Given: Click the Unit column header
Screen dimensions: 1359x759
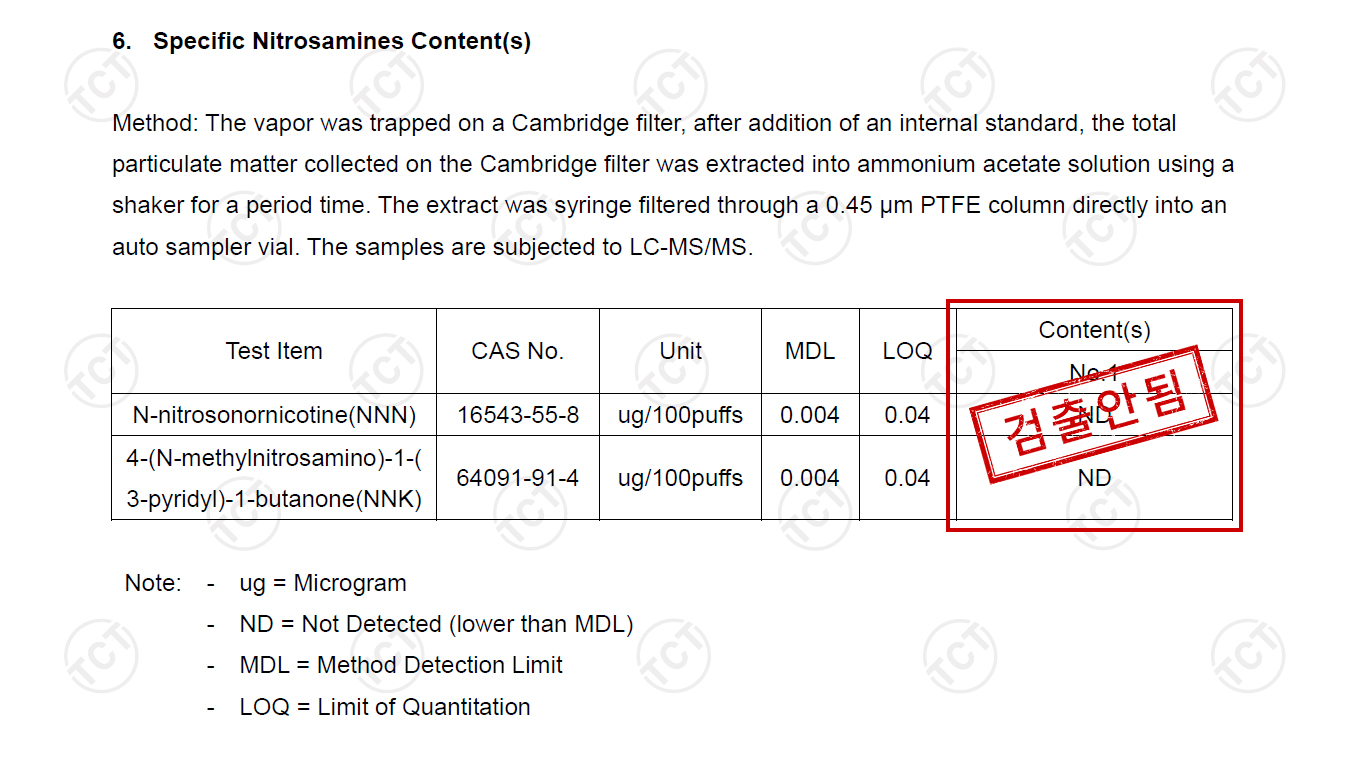Looking at the screenshot, I should [x=681, y=351].
